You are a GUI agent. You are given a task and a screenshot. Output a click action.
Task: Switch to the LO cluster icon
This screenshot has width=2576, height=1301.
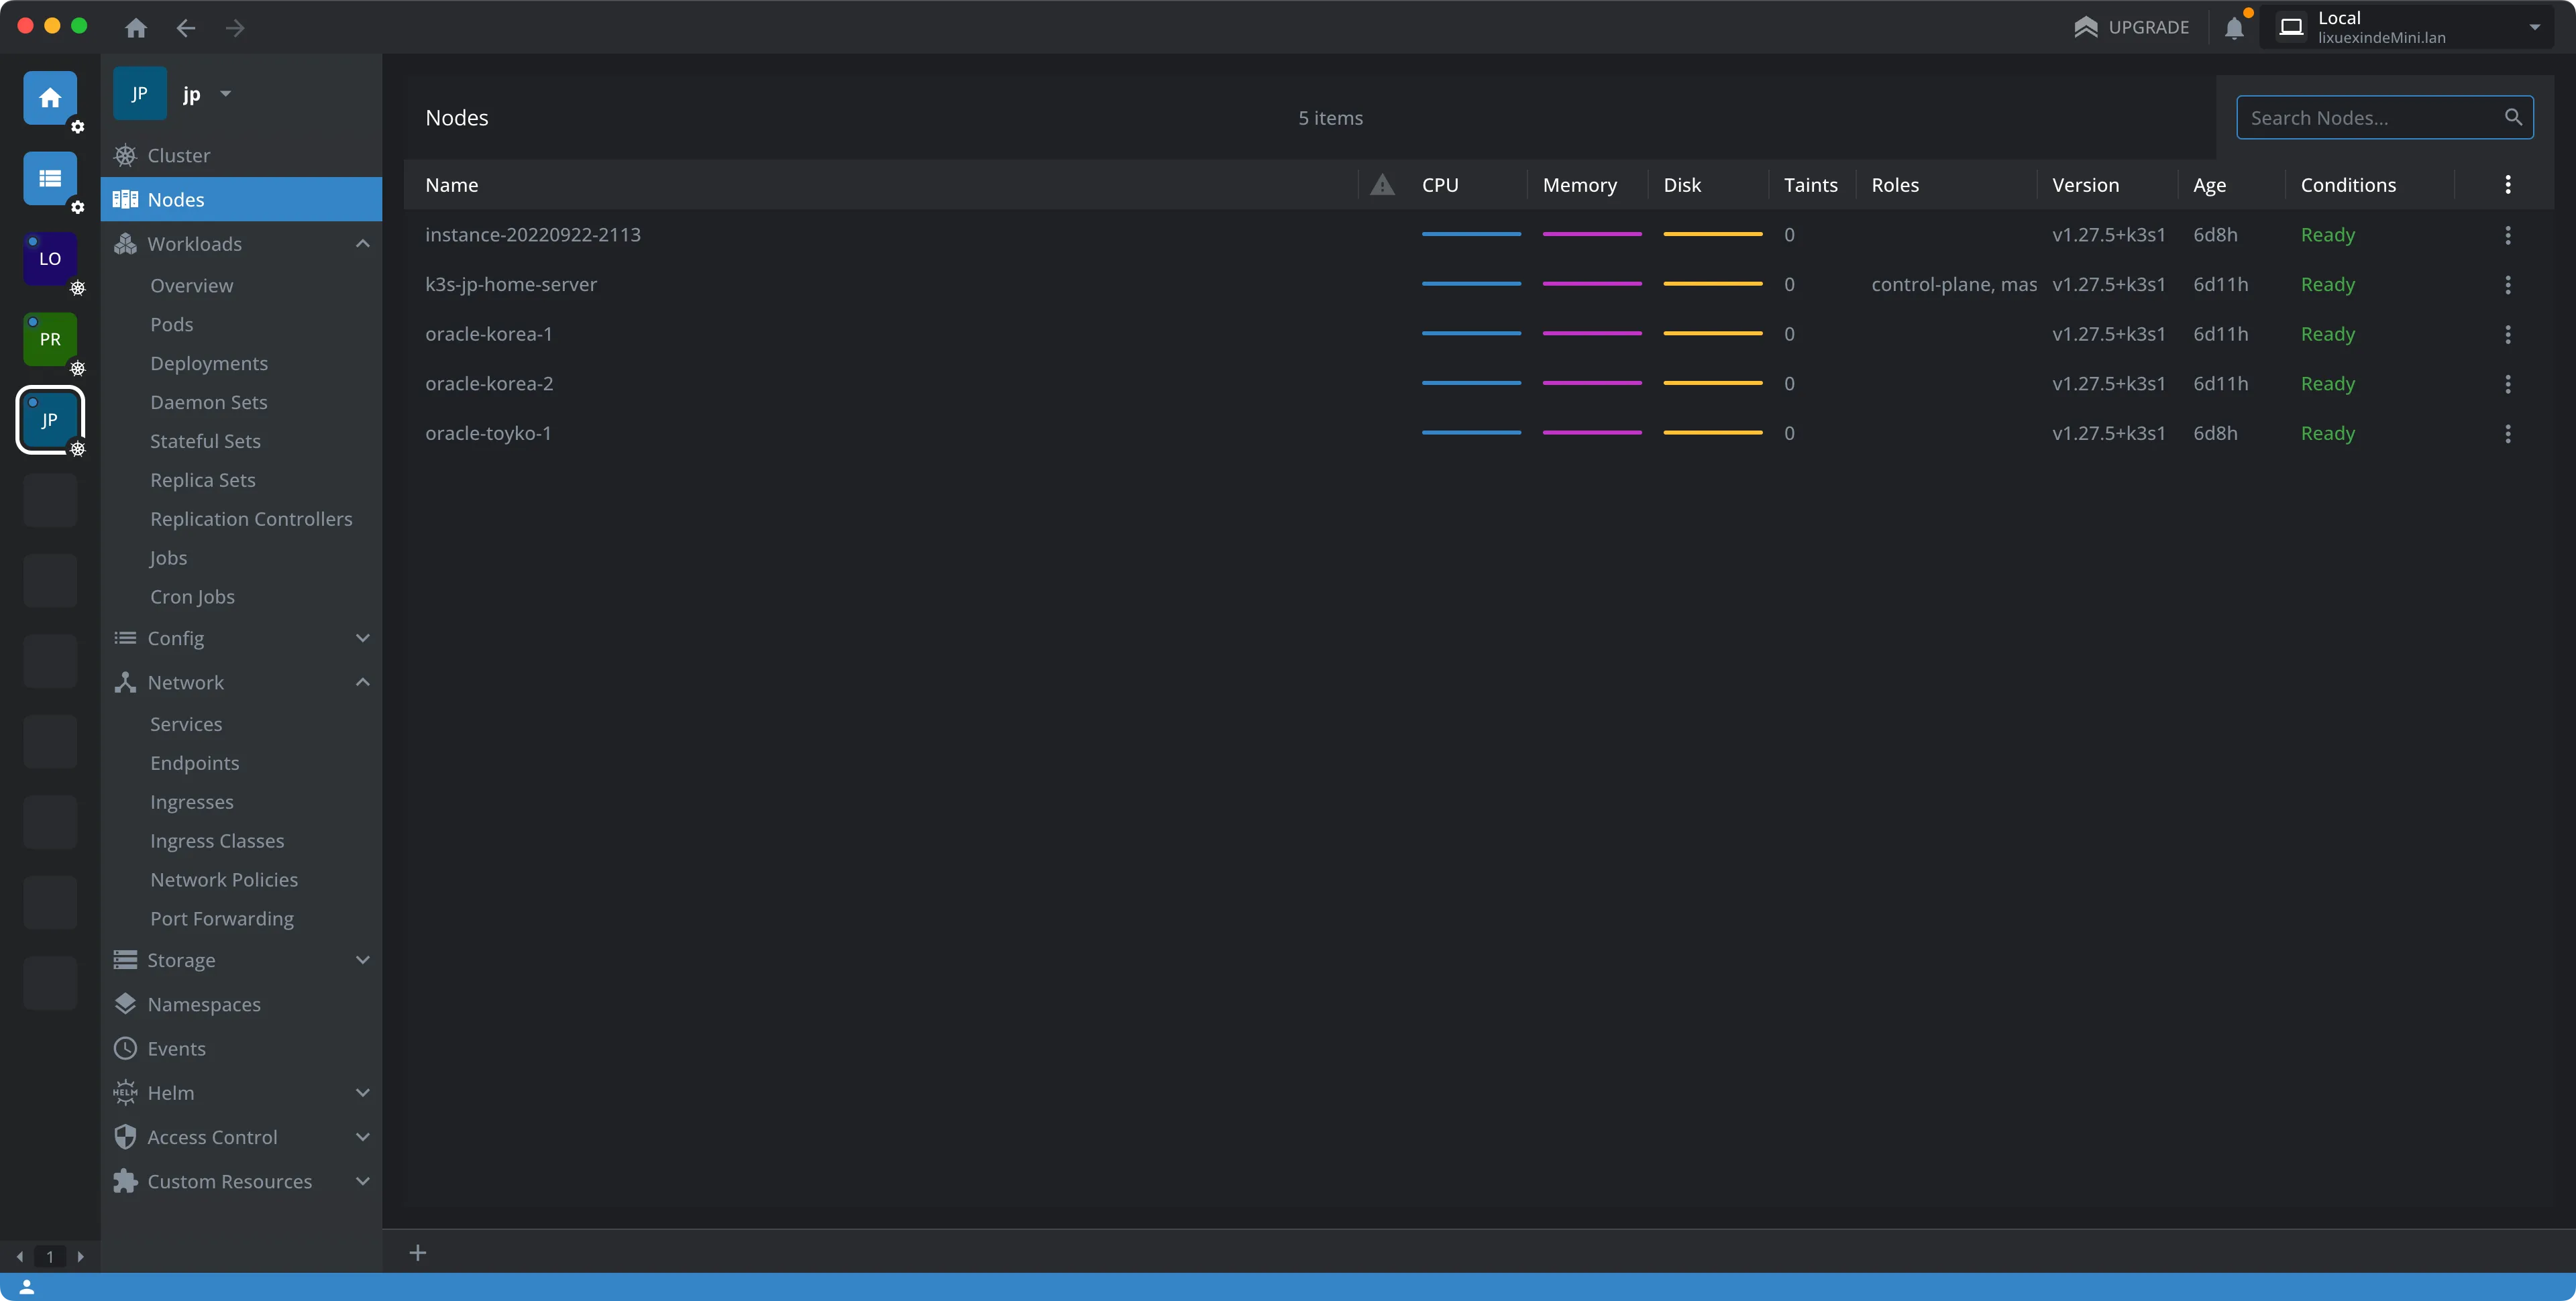tap(50, 258)
